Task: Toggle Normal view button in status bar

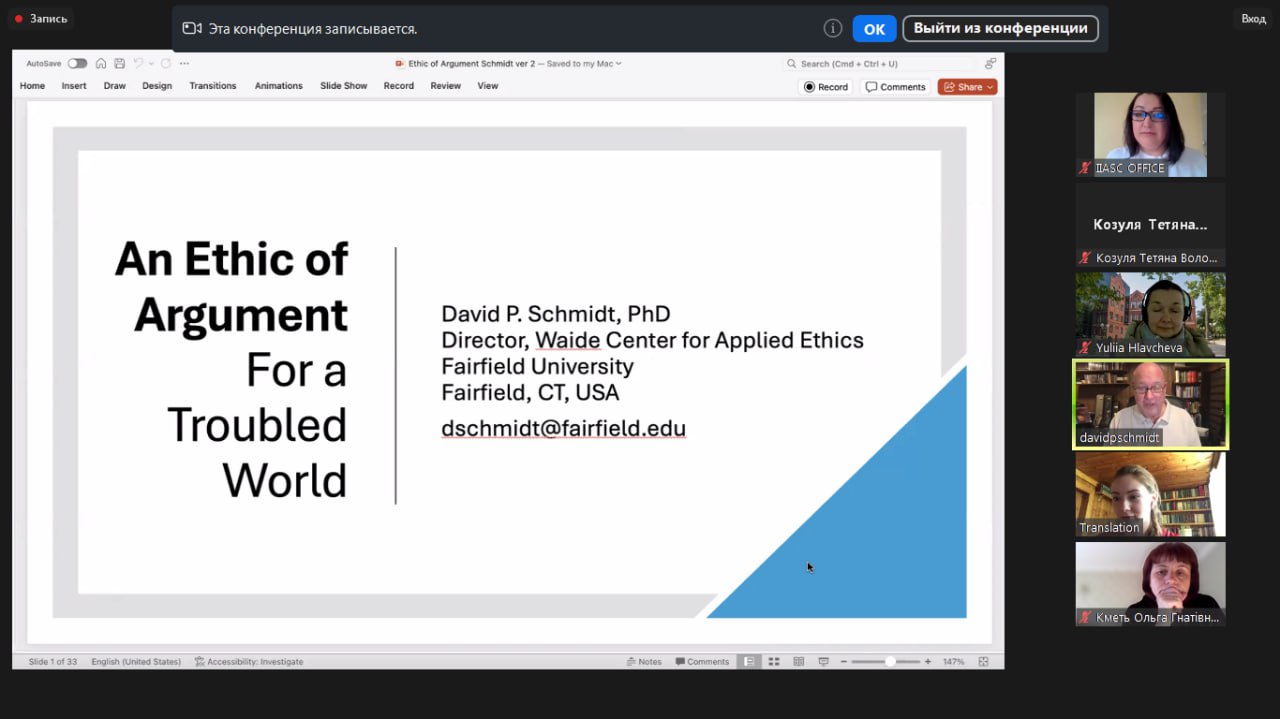Action: (x=748, y=662)
